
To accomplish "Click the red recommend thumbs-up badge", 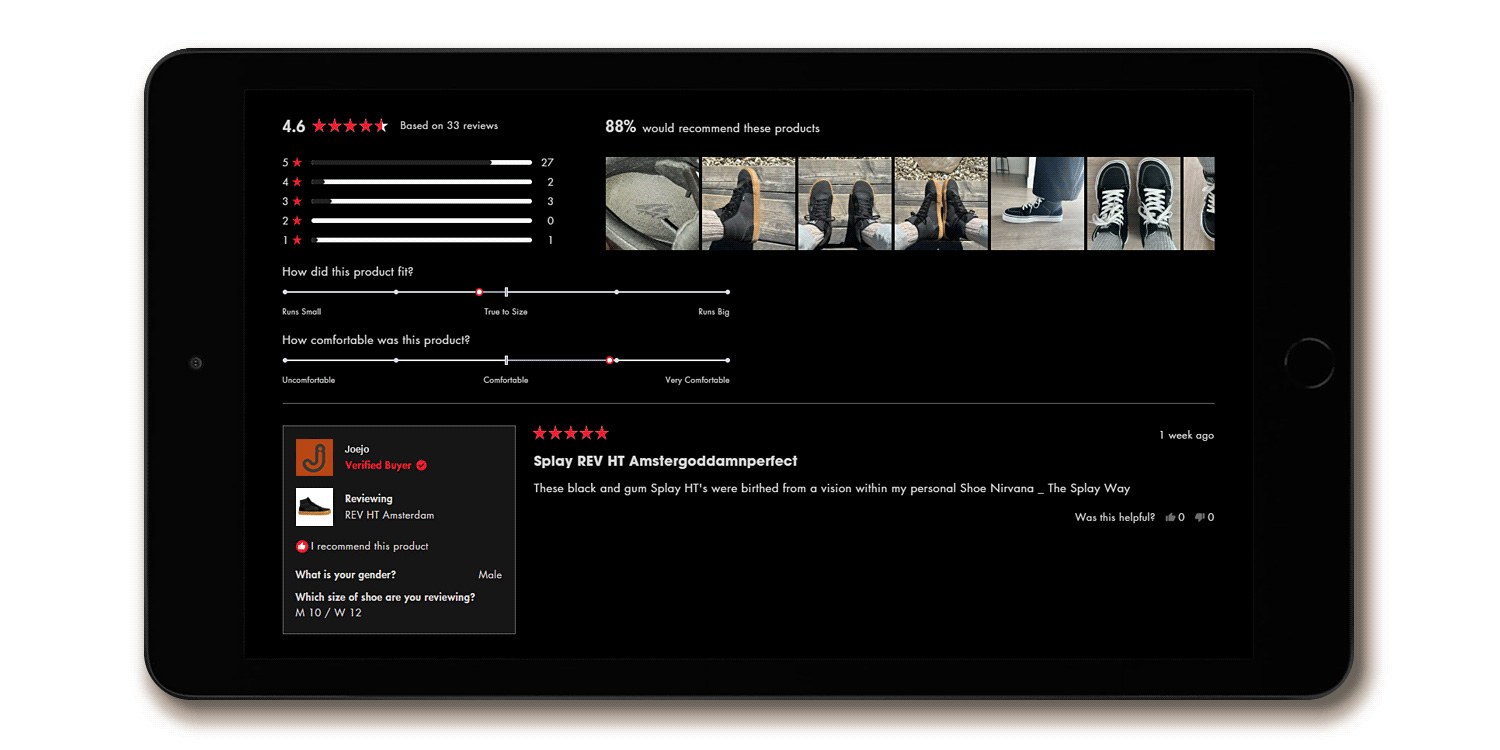I will pyautogui.click(x=302, y=547).
